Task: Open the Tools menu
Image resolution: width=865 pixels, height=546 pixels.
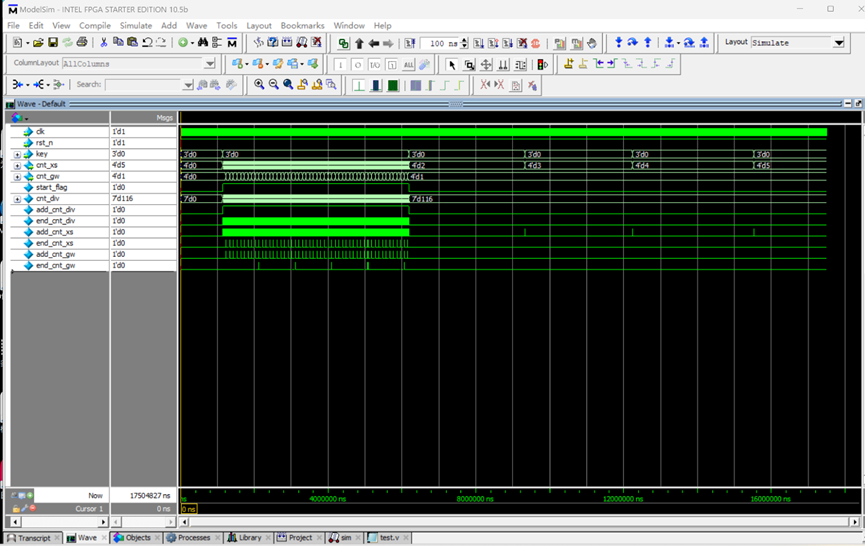Action: coord(227,25)
